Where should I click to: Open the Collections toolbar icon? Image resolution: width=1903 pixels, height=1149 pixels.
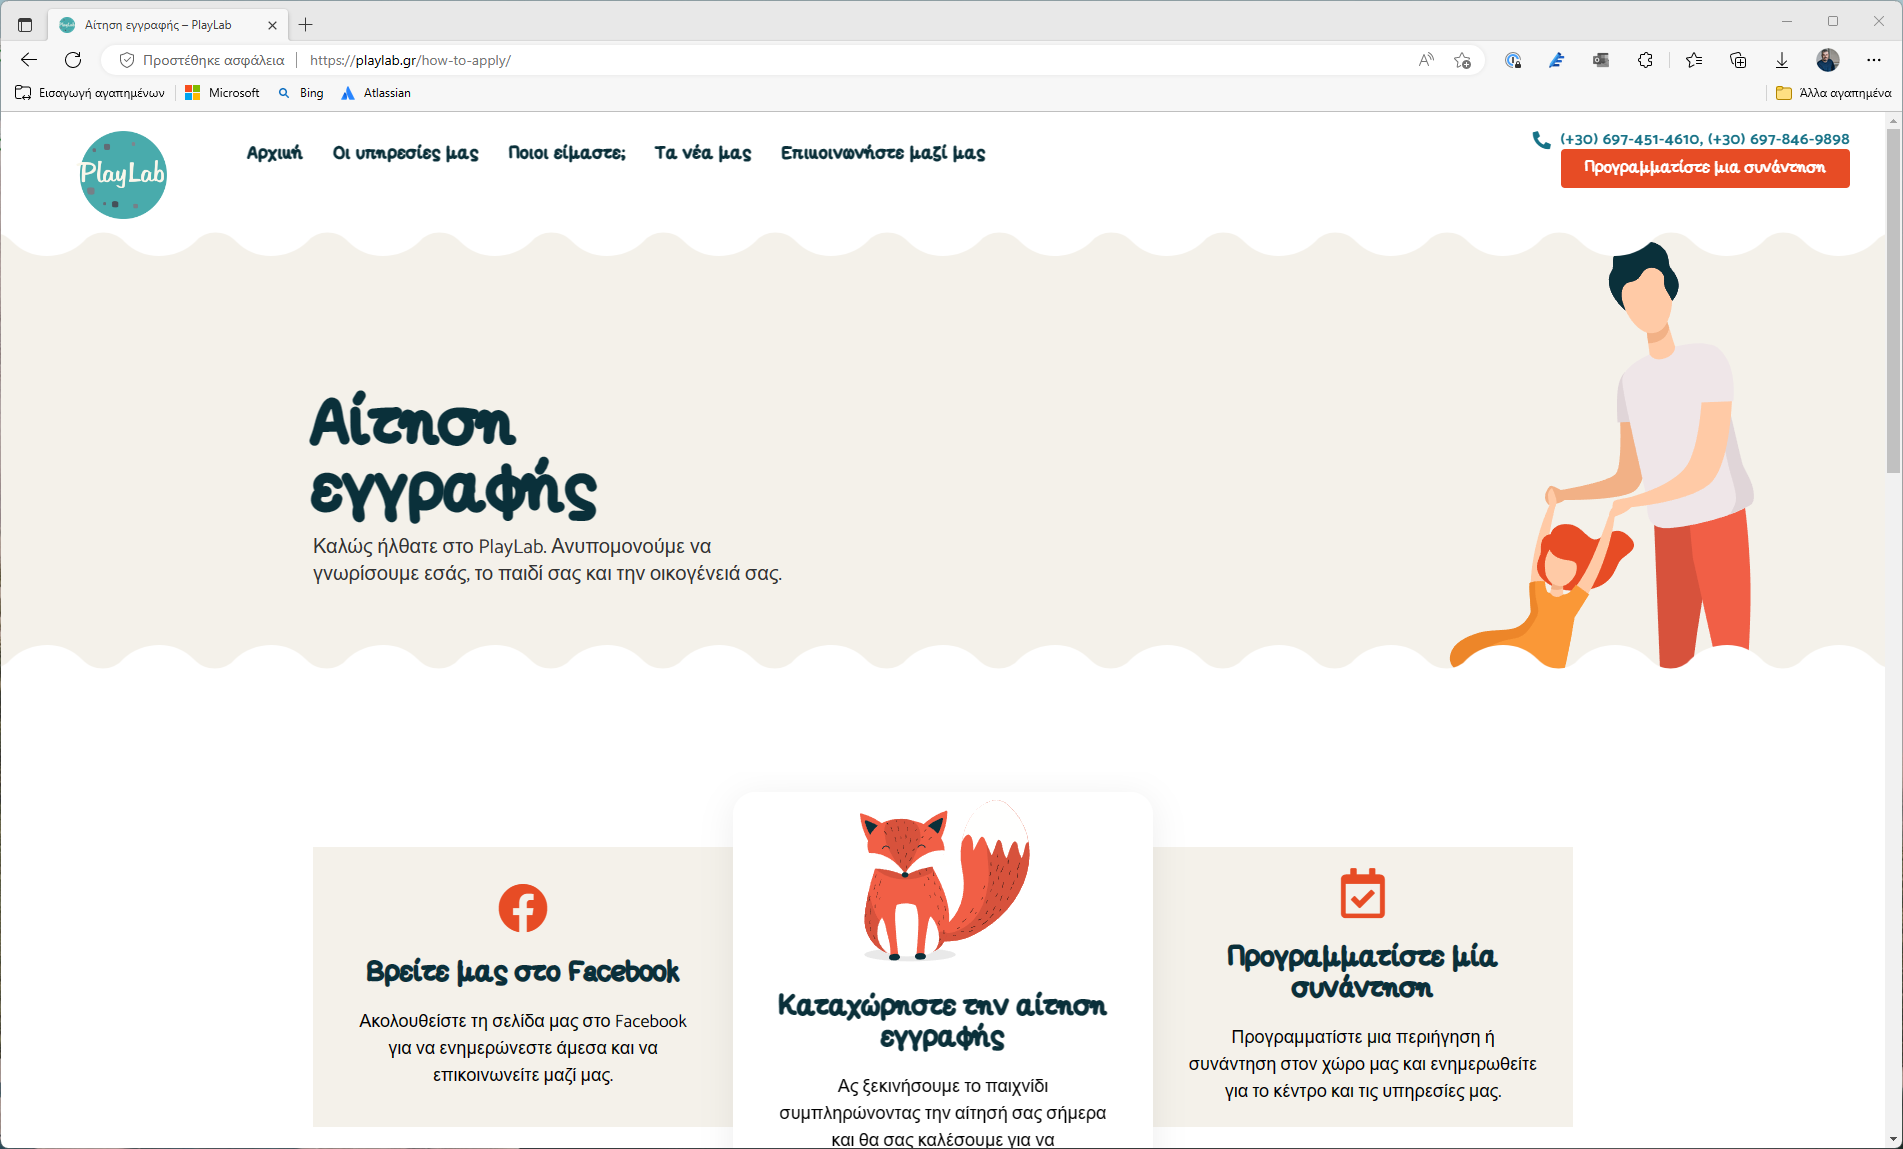coord(1738,60)
